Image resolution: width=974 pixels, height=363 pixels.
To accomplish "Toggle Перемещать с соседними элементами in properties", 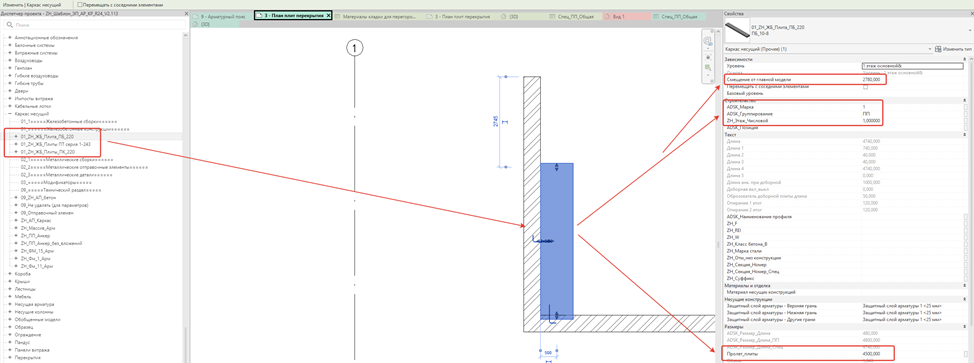I will tap(865, 87).
